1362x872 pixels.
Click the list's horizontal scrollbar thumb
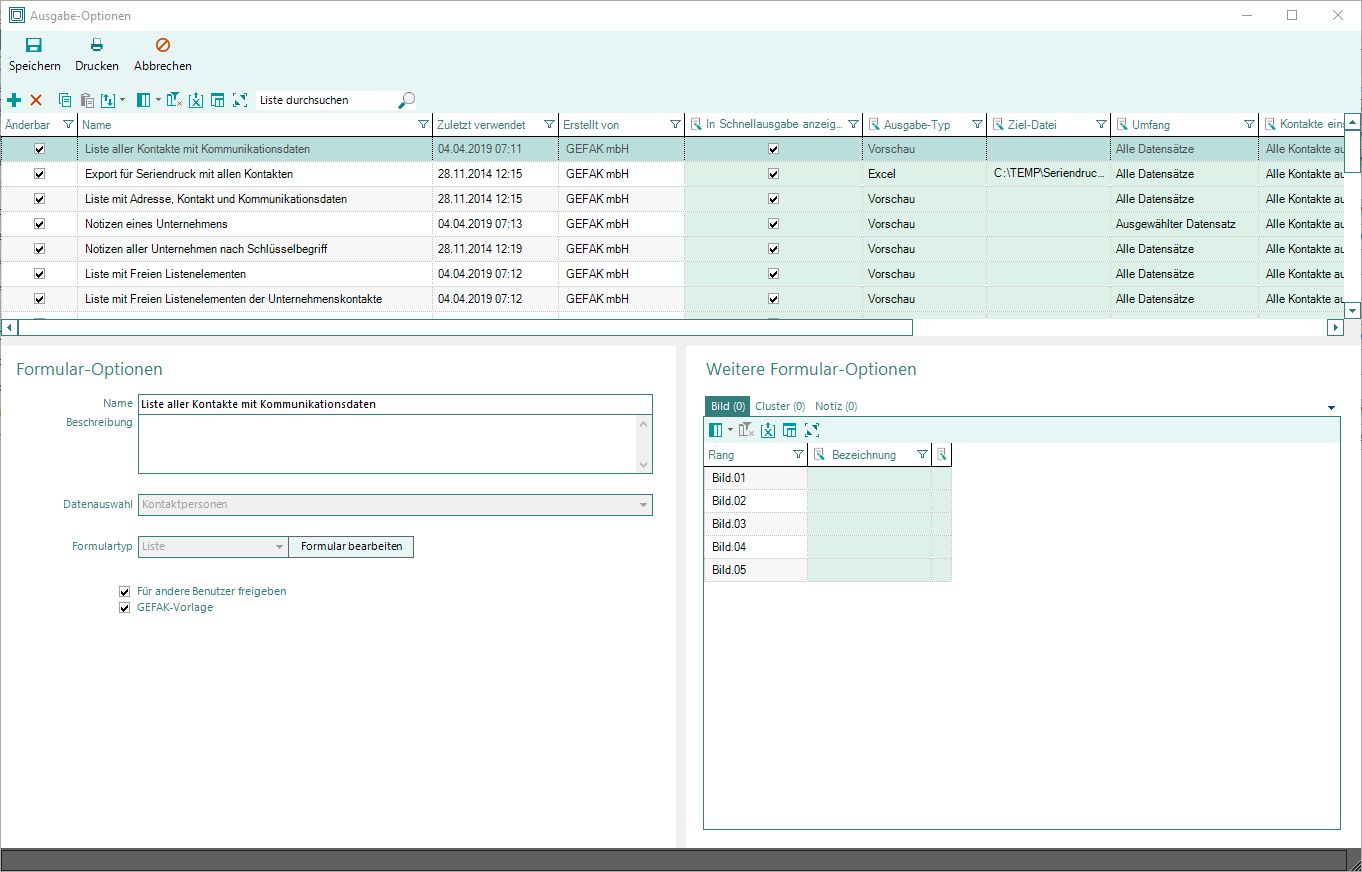[465, 327]
